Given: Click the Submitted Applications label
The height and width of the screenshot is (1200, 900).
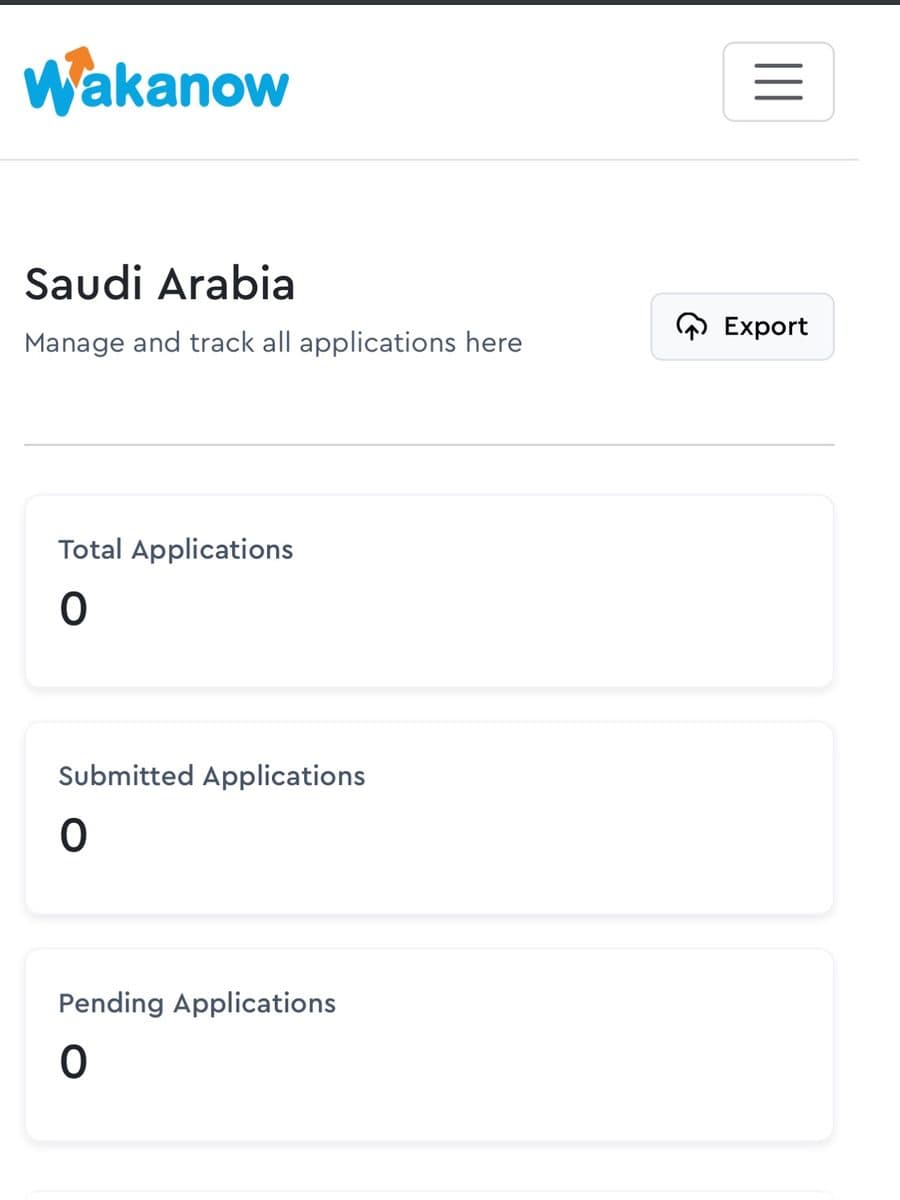Looking at the screenshot, I should click(212, 776).
